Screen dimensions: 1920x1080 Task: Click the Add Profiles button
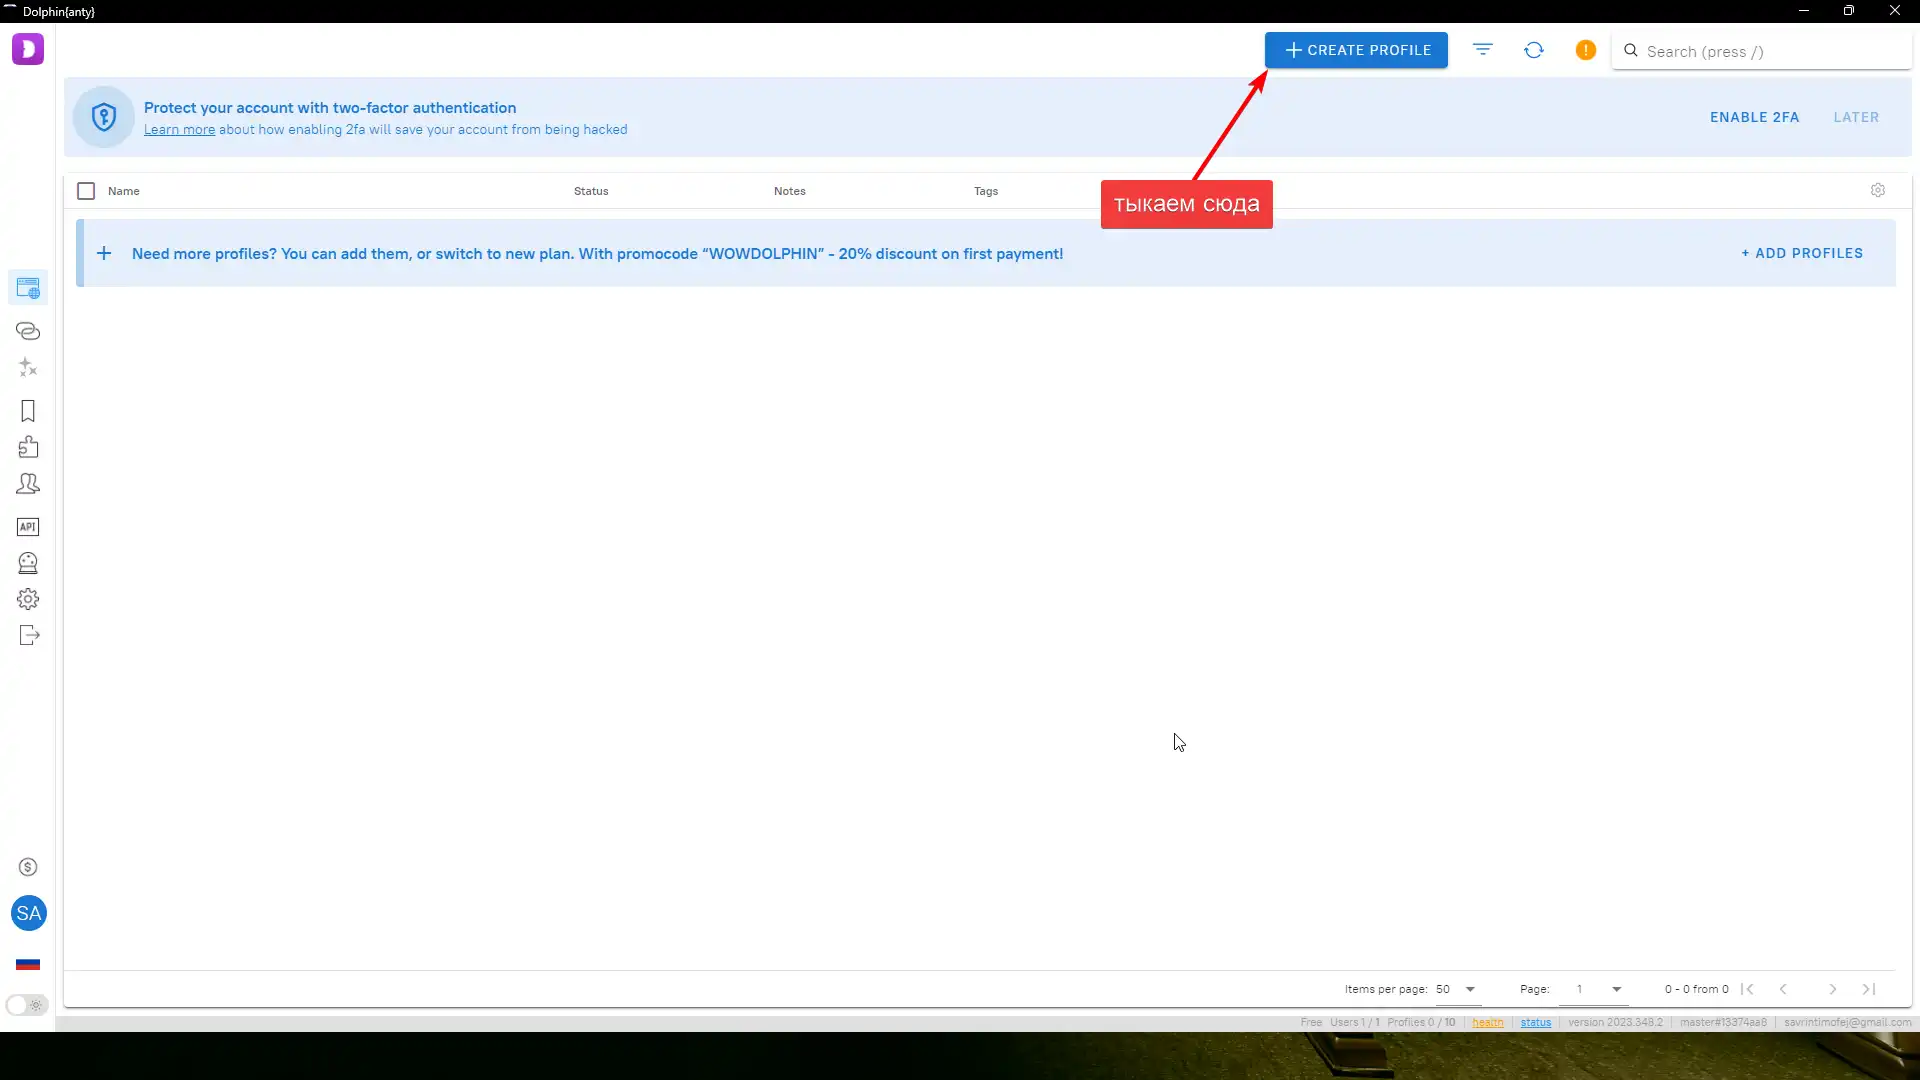1802,253
